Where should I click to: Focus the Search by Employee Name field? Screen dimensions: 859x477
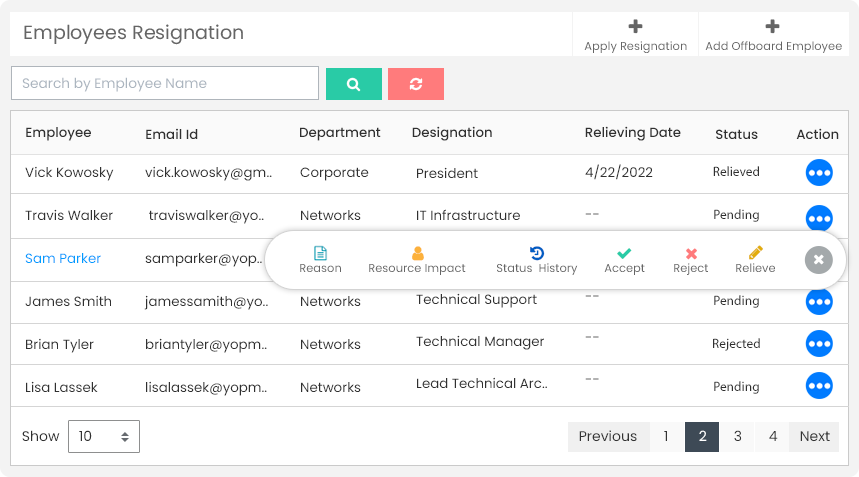[x=165, y=83]
